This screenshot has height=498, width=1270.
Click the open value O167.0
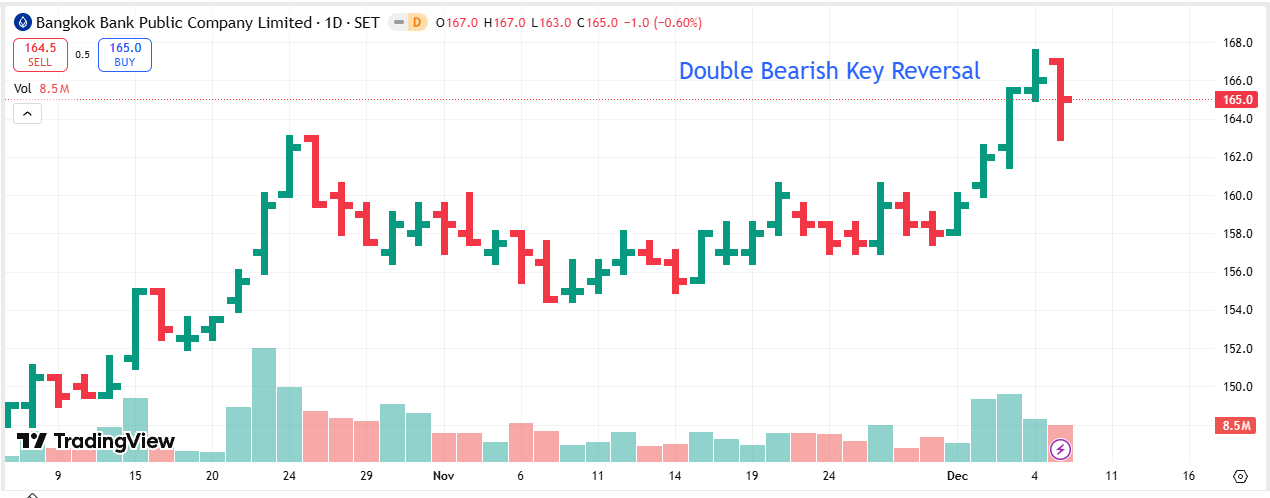coord(456,22)
